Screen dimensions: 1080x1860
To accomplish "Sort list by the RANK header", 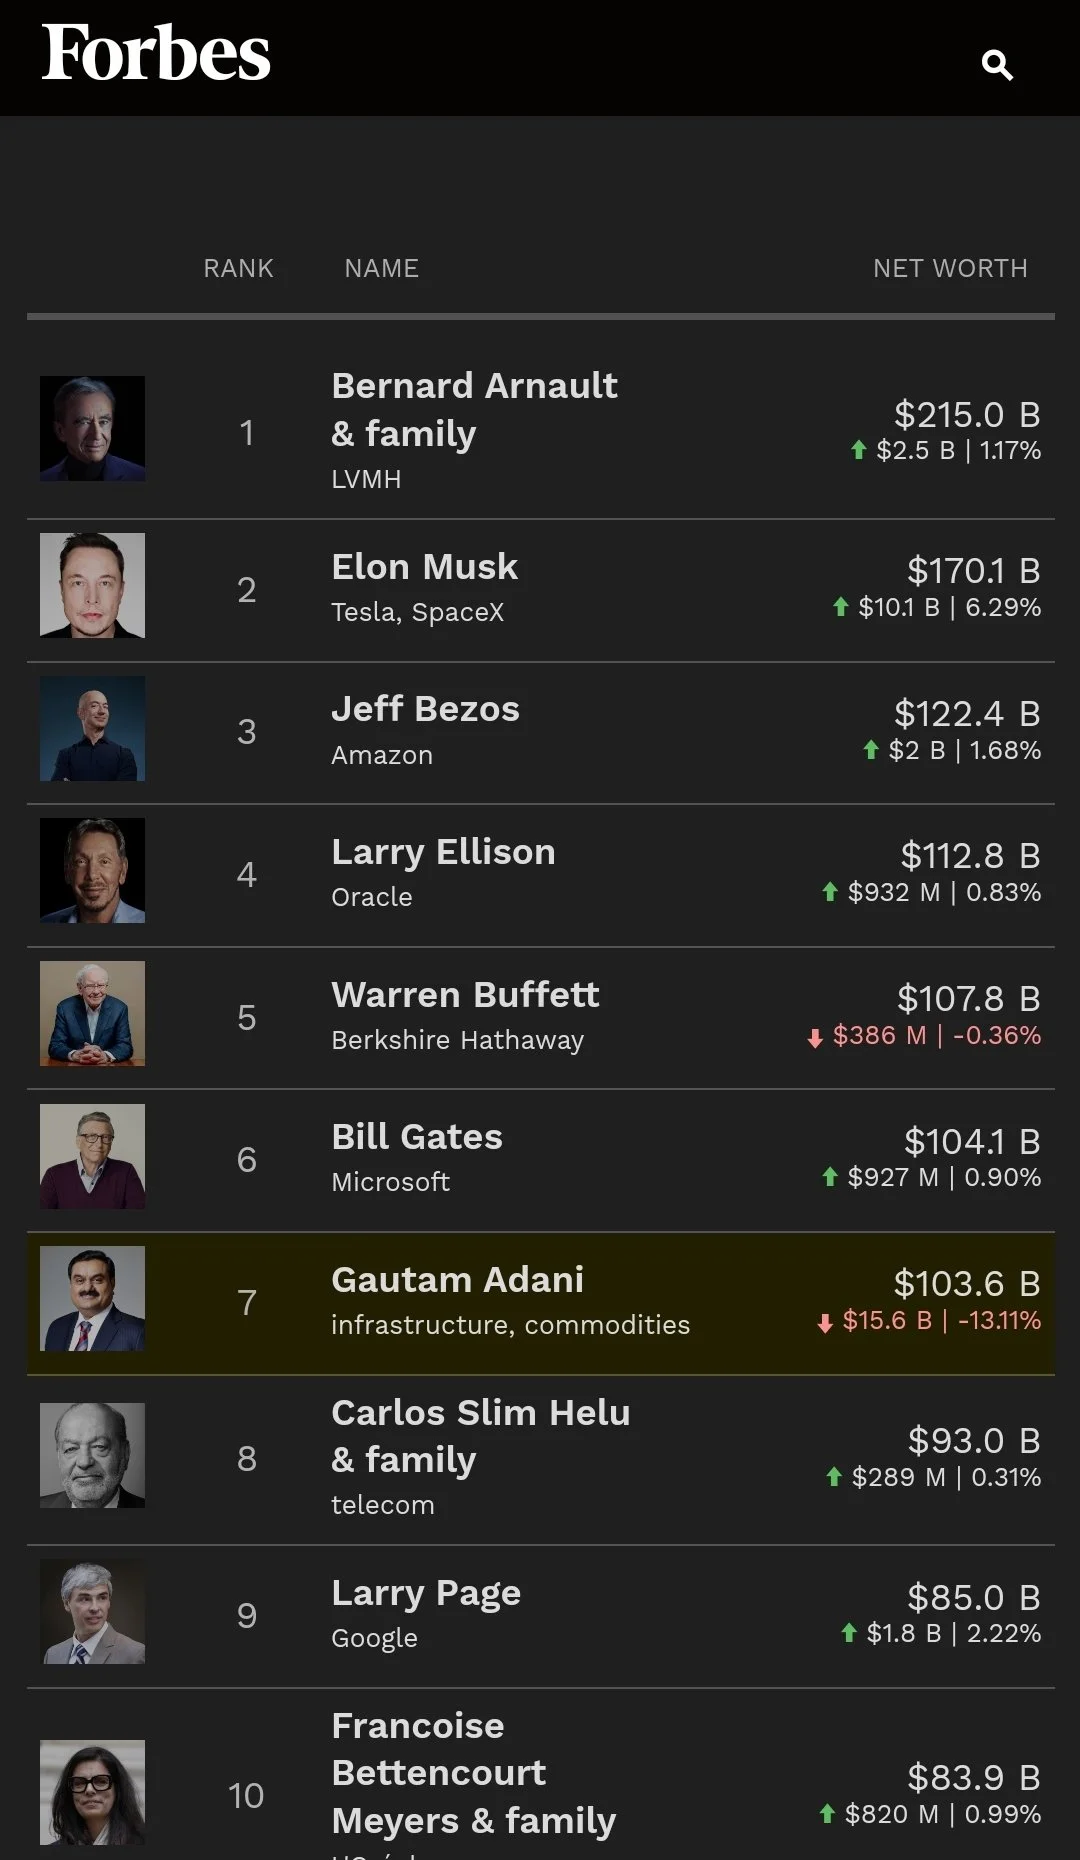I will (238, 268).
